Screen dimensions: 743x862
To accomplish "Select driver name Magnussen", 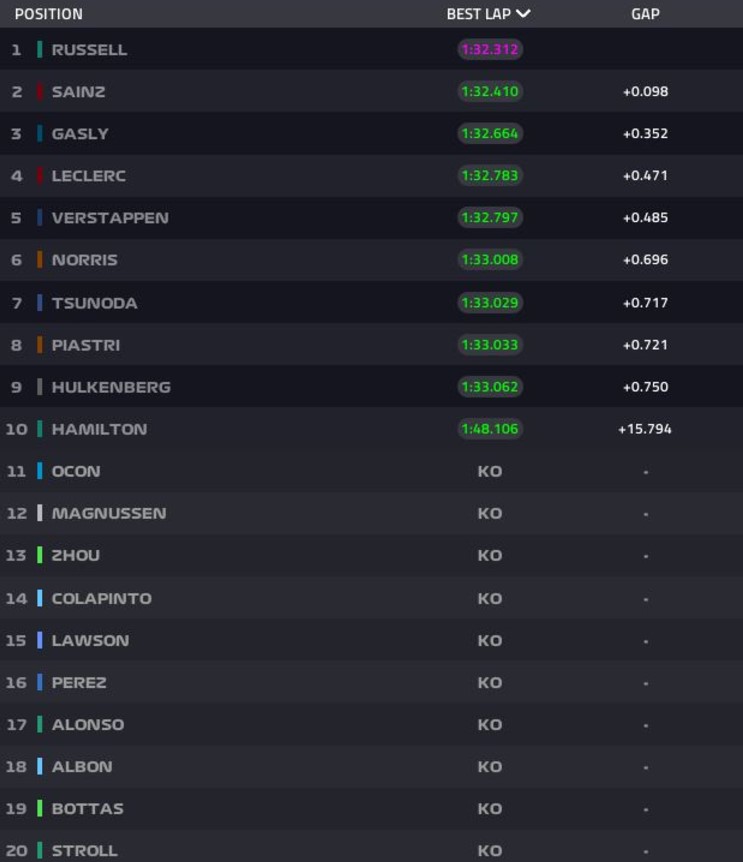I will tap(109, 513).
